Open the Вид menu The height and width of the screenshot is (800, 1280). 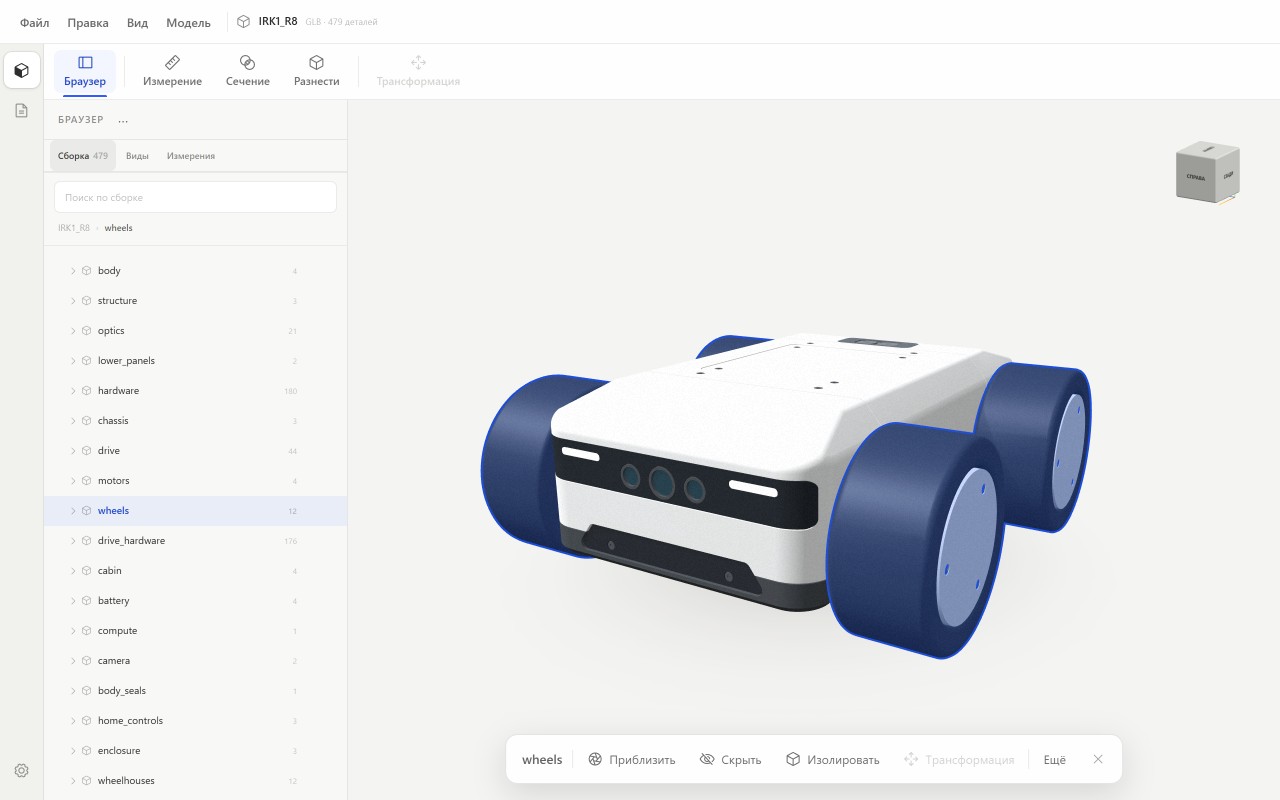pyautogui.click(x=138, y=22)
